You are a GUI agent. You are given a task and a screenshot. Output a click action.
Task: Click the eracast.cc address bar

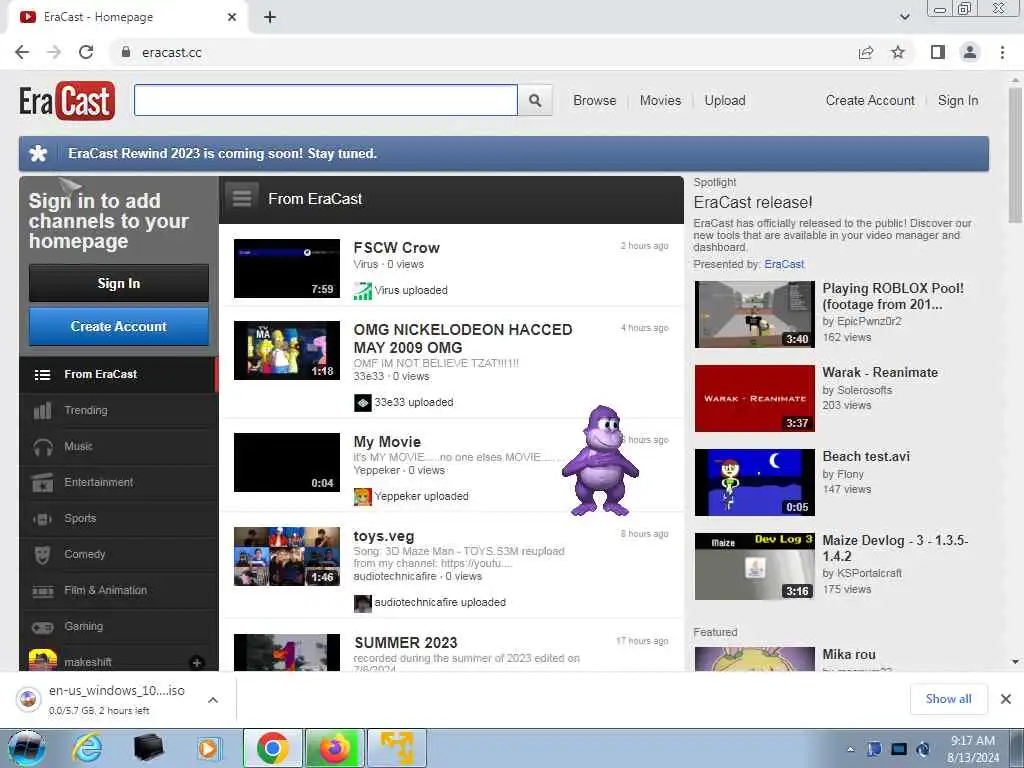pos(483,52)
